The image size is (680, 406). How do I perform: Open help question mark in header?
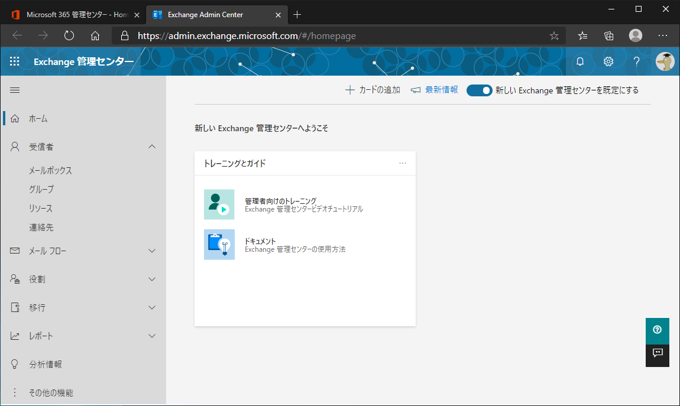tap(636, 62)
